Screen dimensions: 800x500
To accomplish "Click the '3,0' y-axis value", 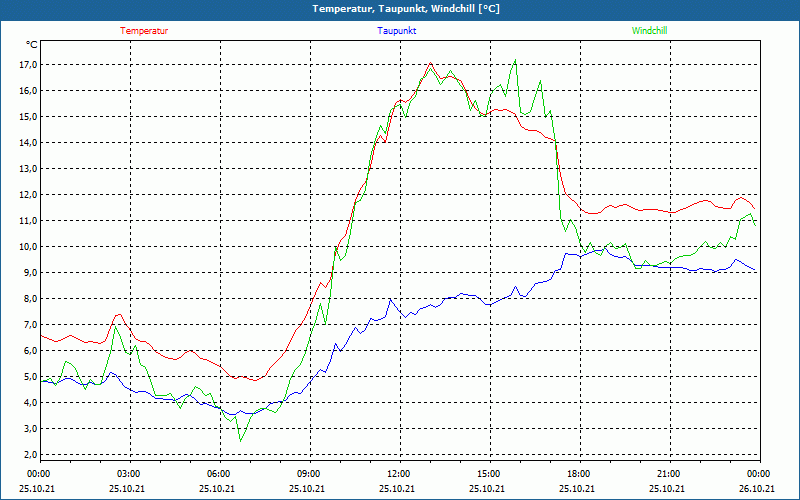I will [30, 429].
